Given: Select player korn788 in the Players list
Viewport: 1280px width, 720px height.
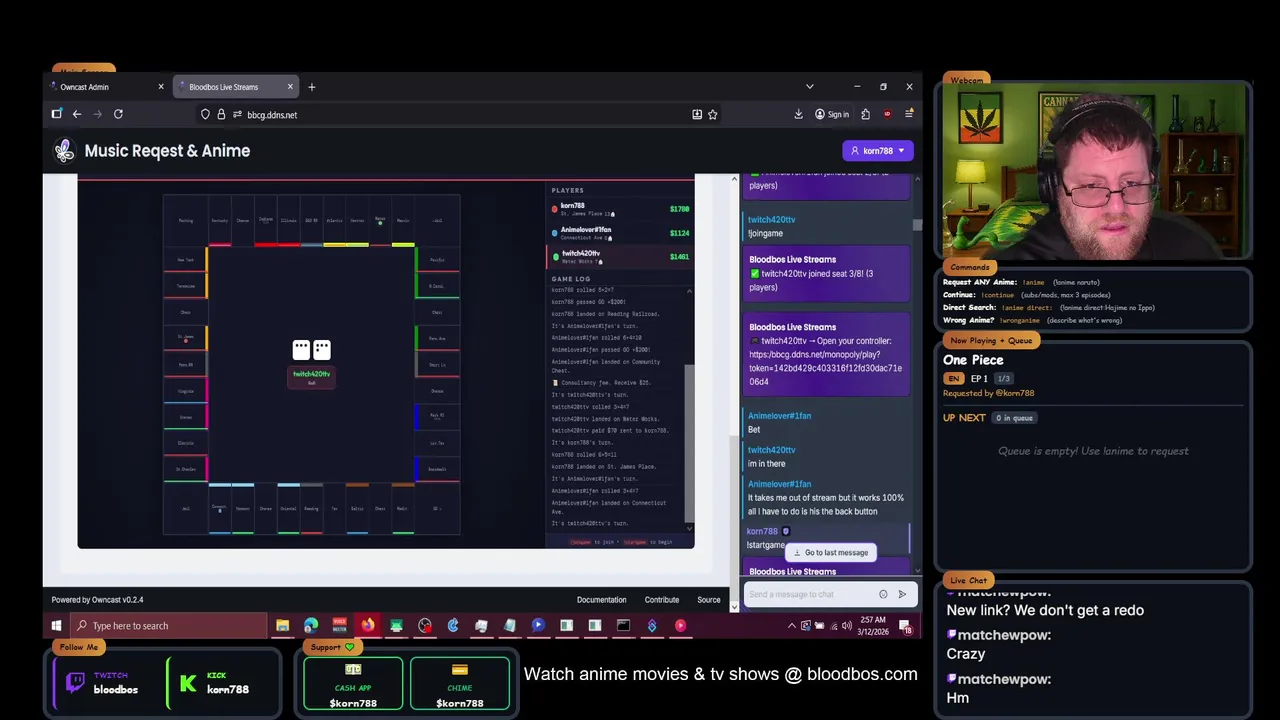Looking at the screenshot, I should click(620, 209).
